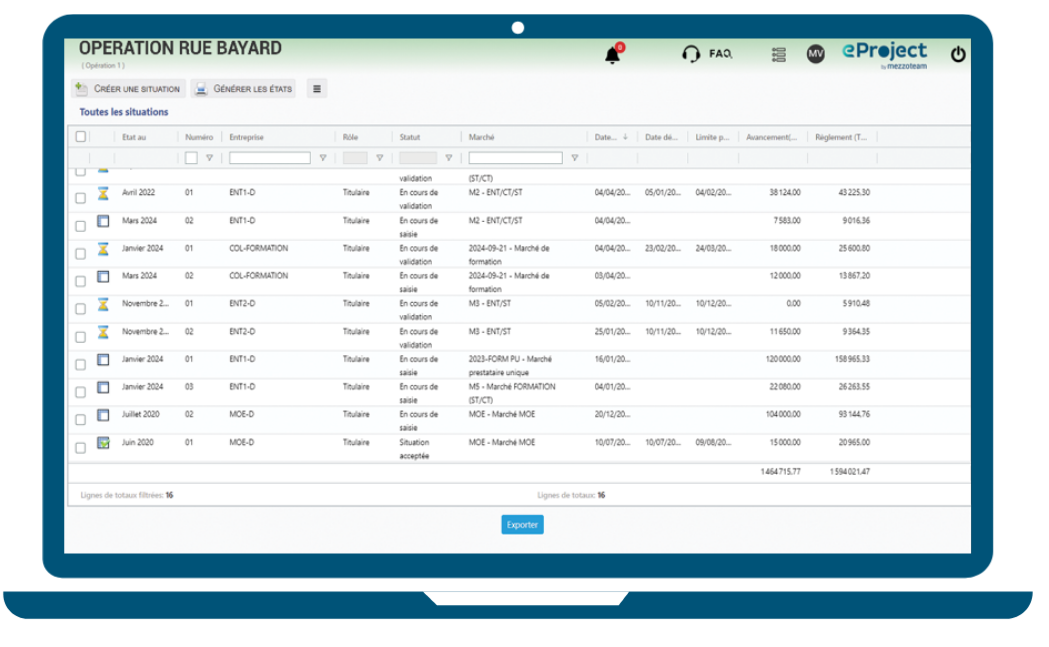Click Créer une situation button

(x=128, y=88)
